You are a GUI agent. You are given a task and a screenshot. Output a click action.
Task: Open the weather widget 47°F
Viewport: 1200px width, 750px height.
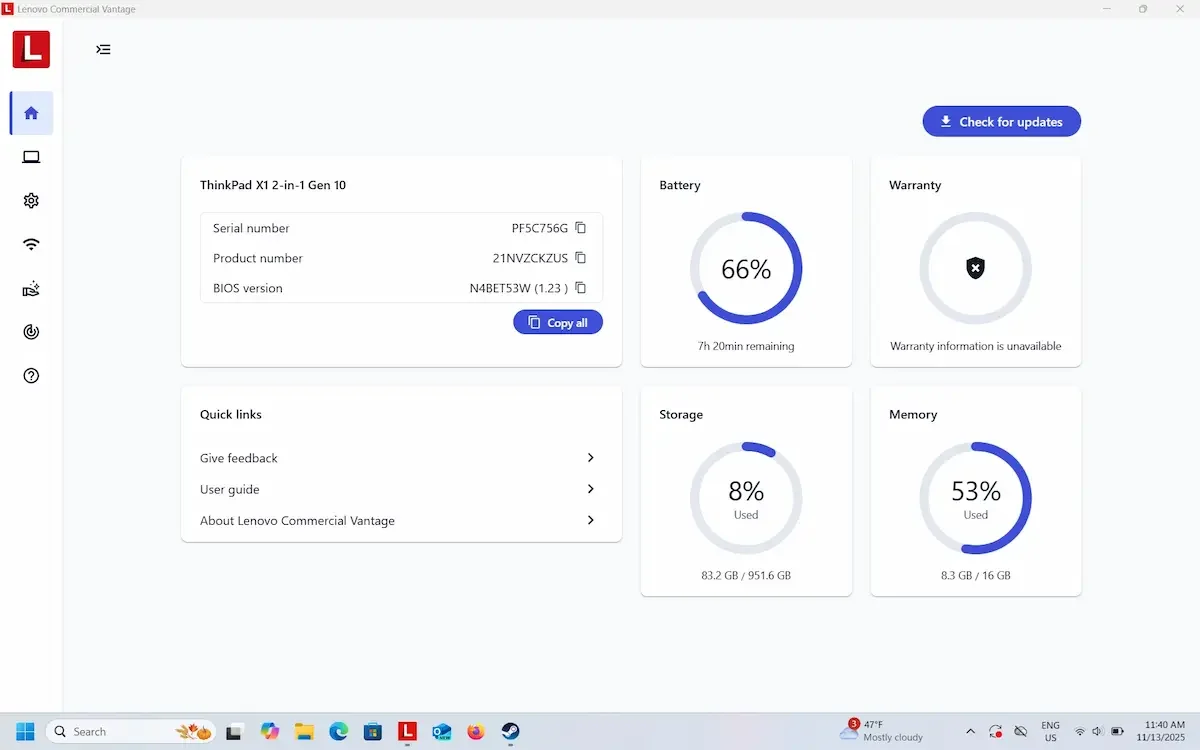pos(882,731)
